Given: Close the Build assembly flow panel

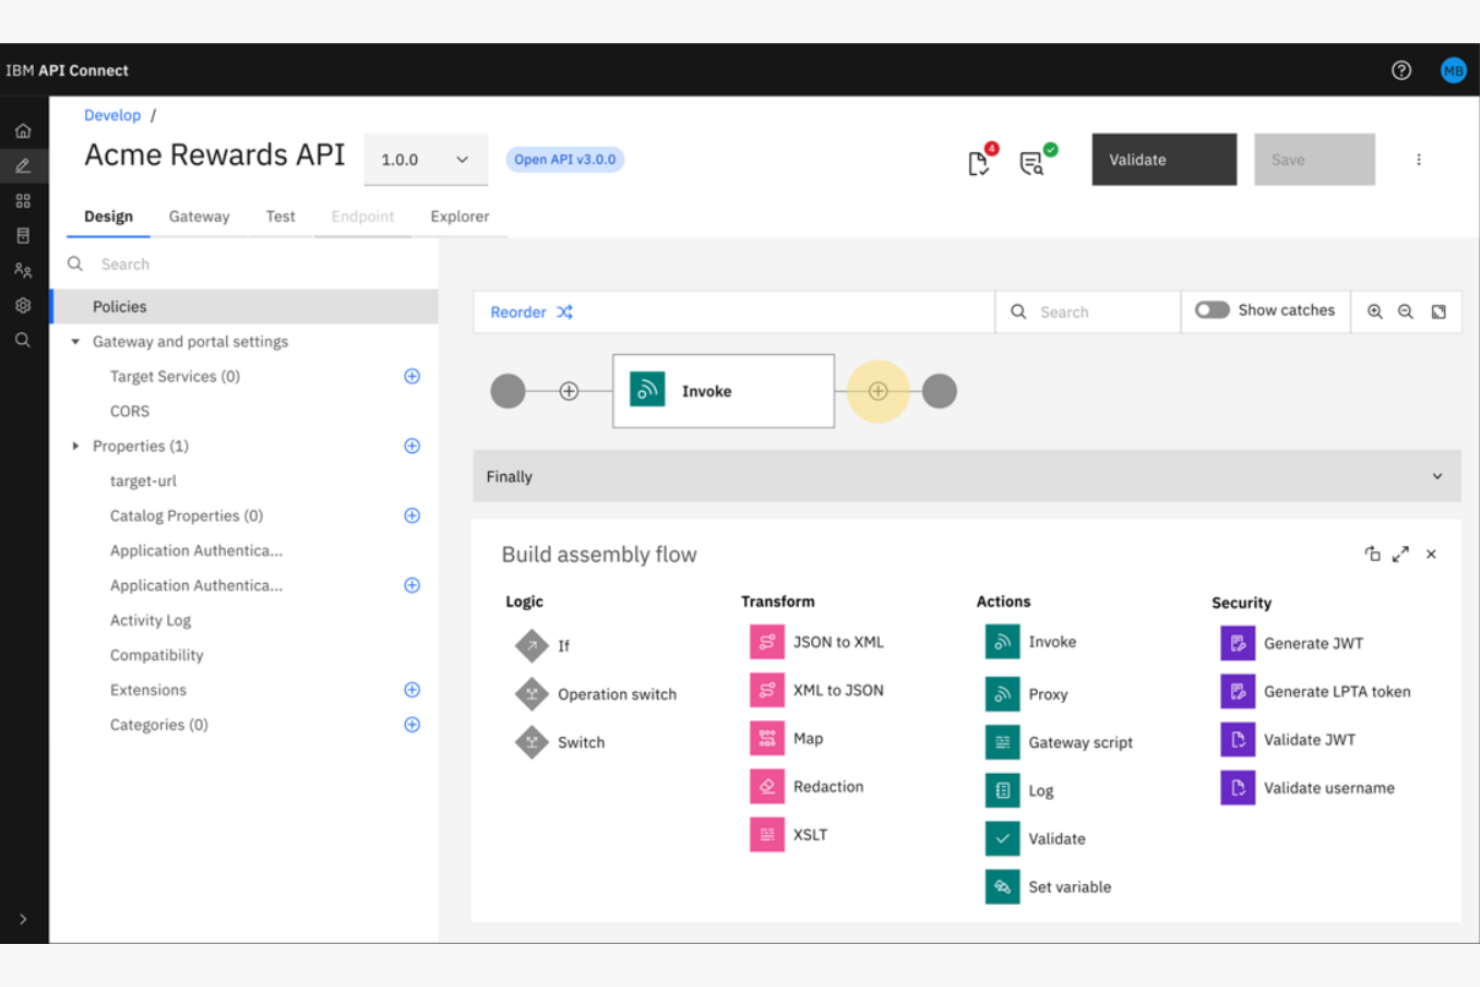Looking at the screenshot, I should coord(1431,554).
